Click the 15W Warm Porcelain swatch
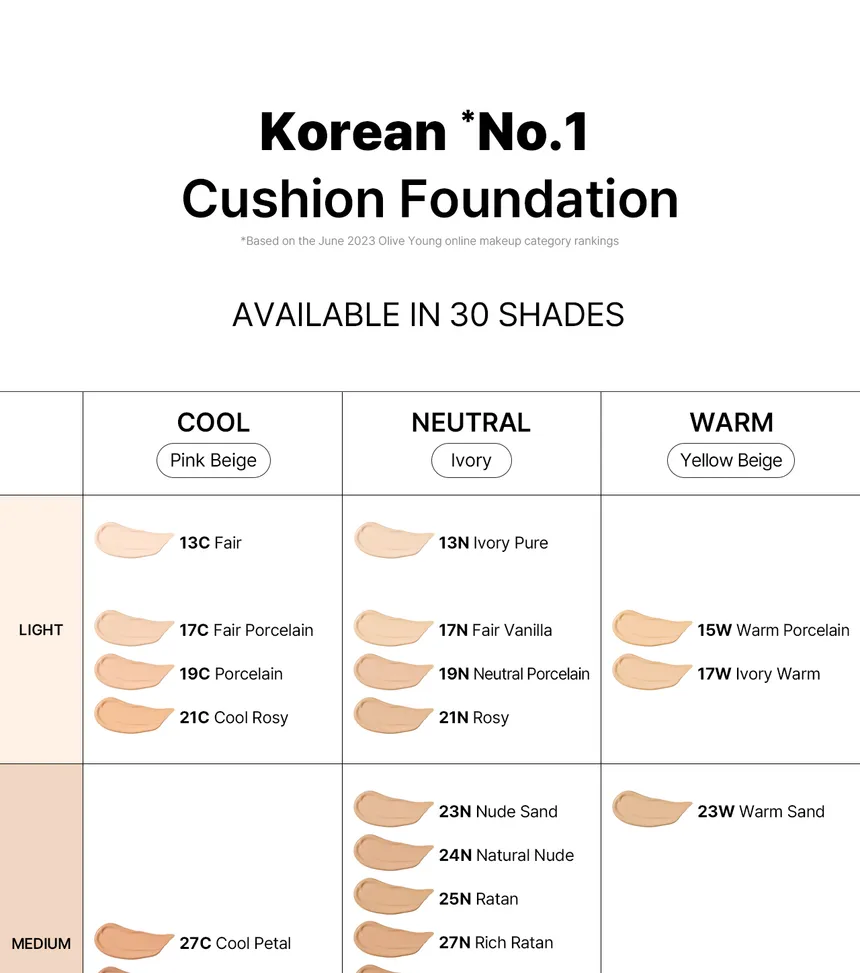The height and width of the screenshot is (973, 860). click(651, 628)
